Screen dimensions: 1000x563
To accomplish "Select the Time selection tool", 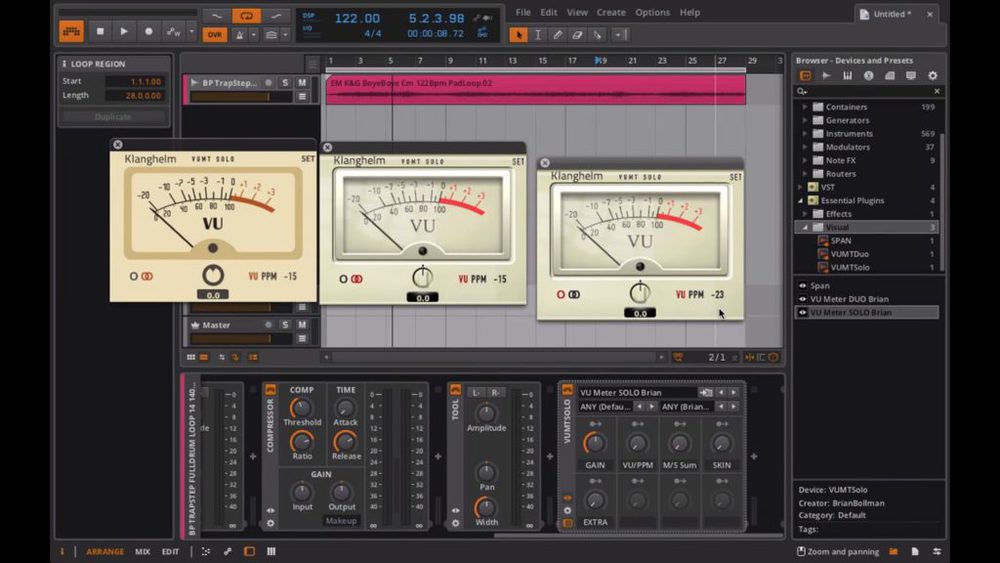I will pos(538,35).
